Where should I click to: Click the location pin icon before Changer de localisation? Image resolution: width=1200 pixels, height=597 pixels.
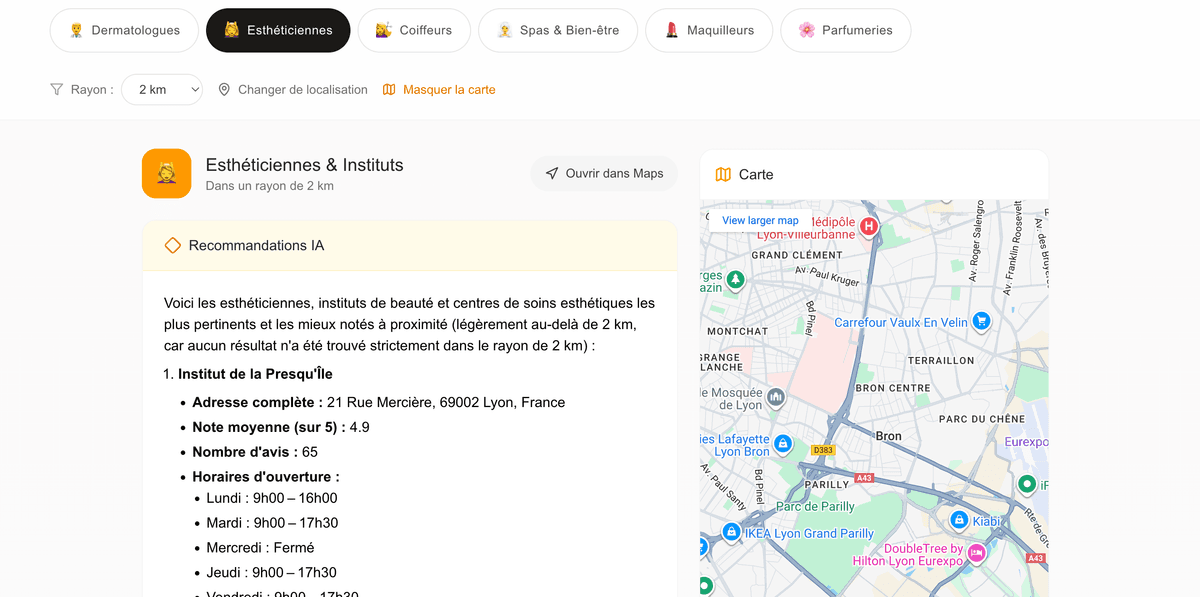224,89
